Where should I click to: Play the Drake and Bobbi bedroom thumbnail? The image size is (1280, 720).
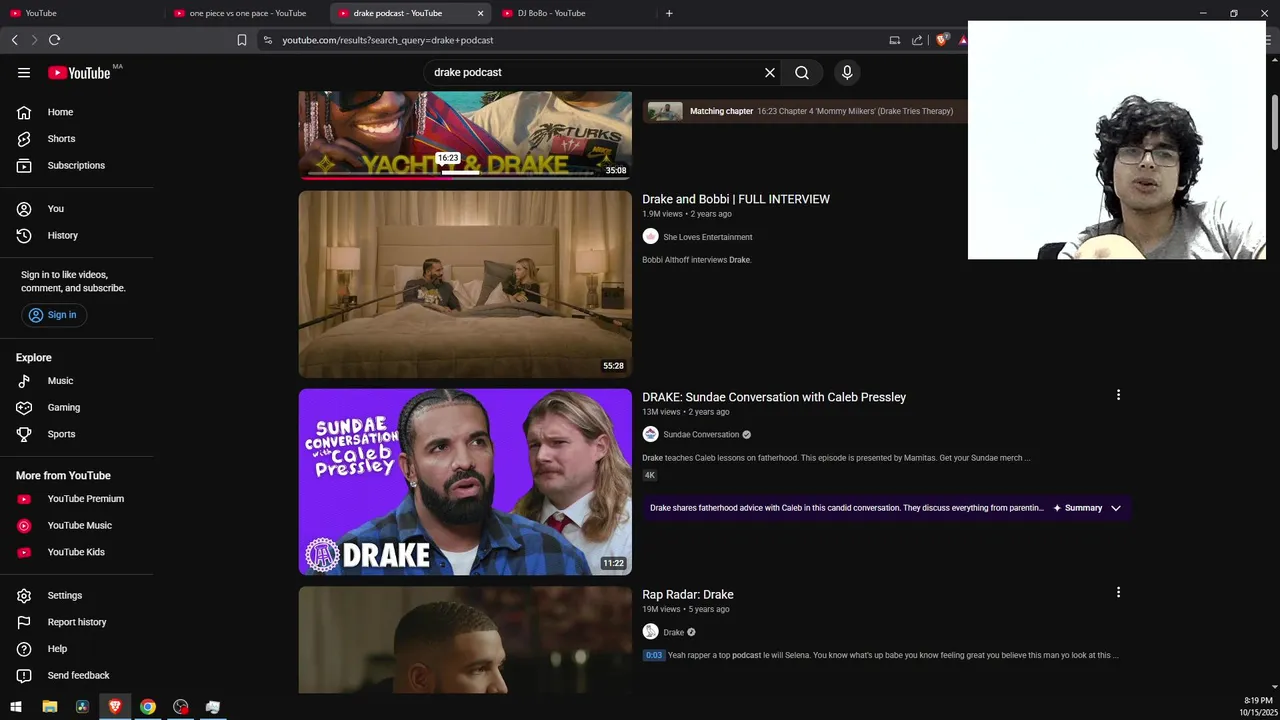pyautogui.click(x=465, y=284)
